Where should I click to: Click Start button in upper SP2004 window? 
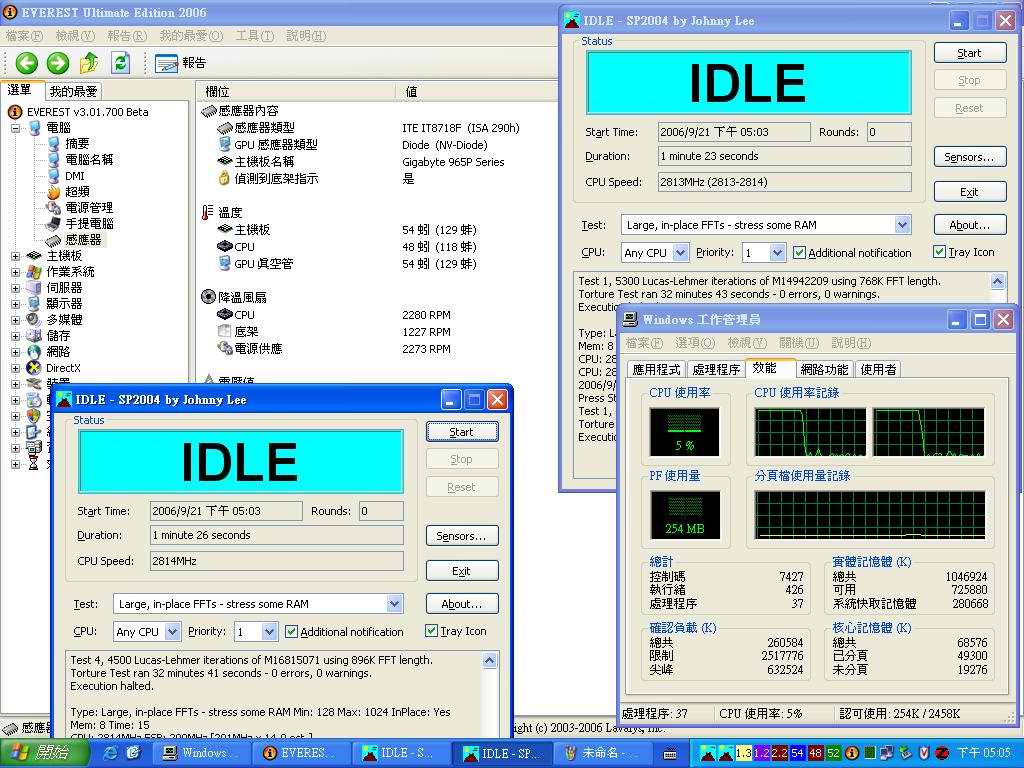(x=970, y=53)
